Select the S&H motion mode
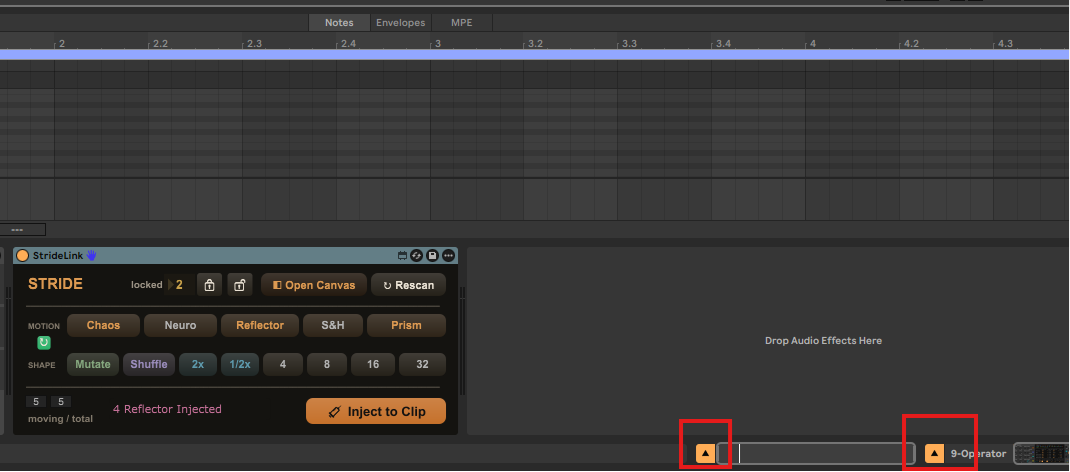This screenshot has width=1070, height=472. tap(333, 325)
